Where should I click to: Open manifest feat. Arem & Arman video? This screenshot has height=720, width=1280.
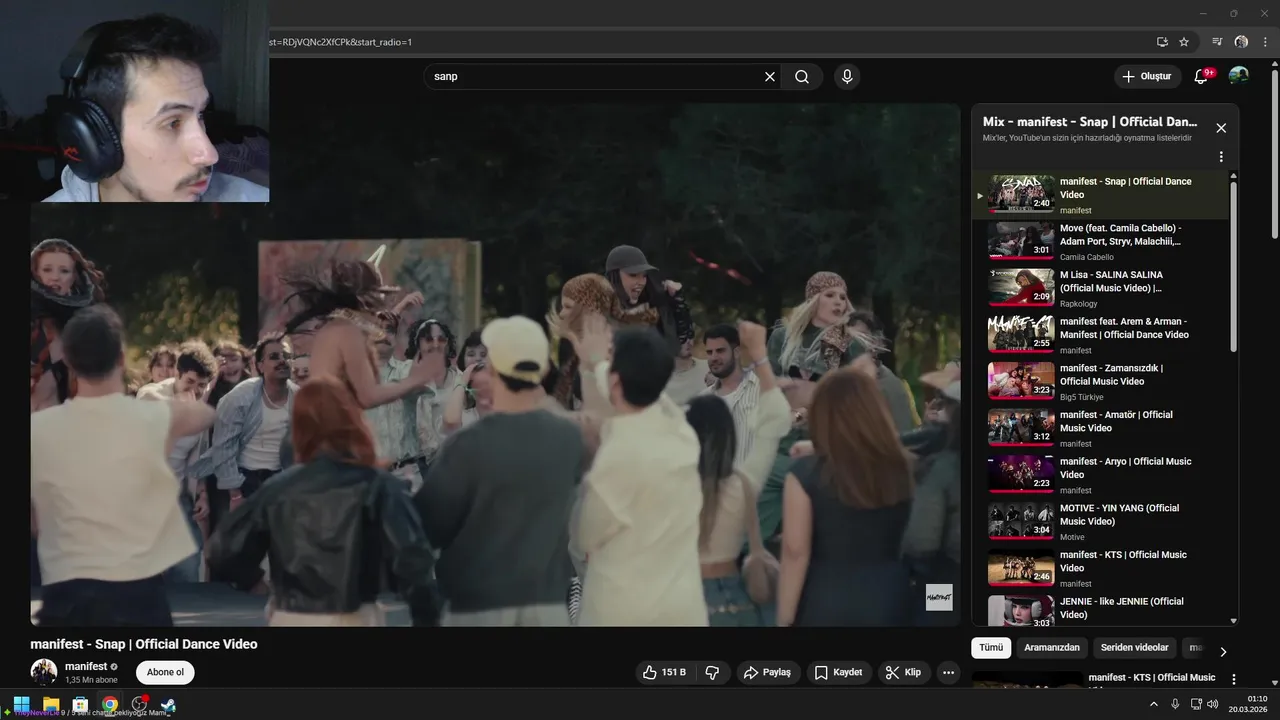click(1100, 335)
